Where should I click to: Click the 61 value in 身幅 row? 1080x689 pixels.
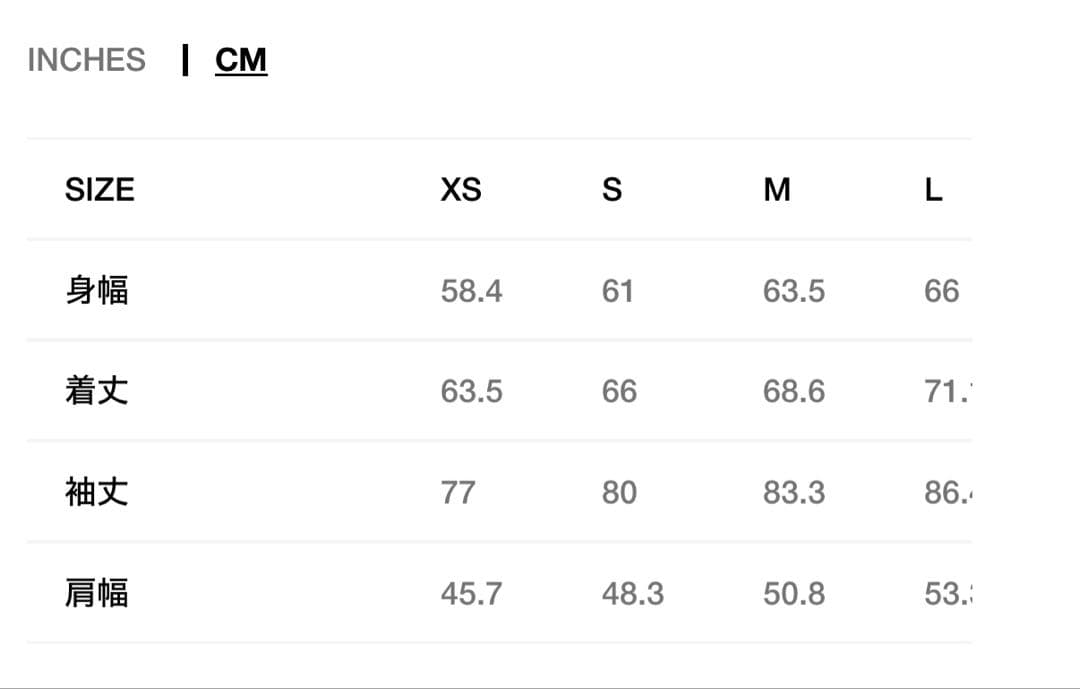point(618,291)
